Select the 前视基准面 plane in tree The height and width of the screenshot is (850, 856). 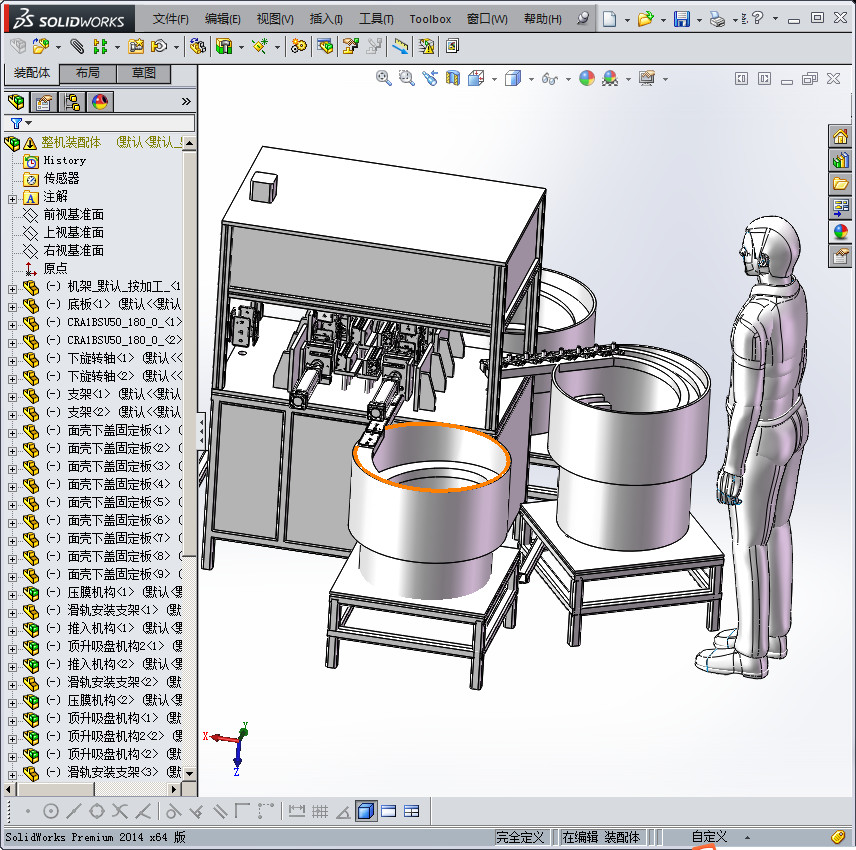(73, 215)
